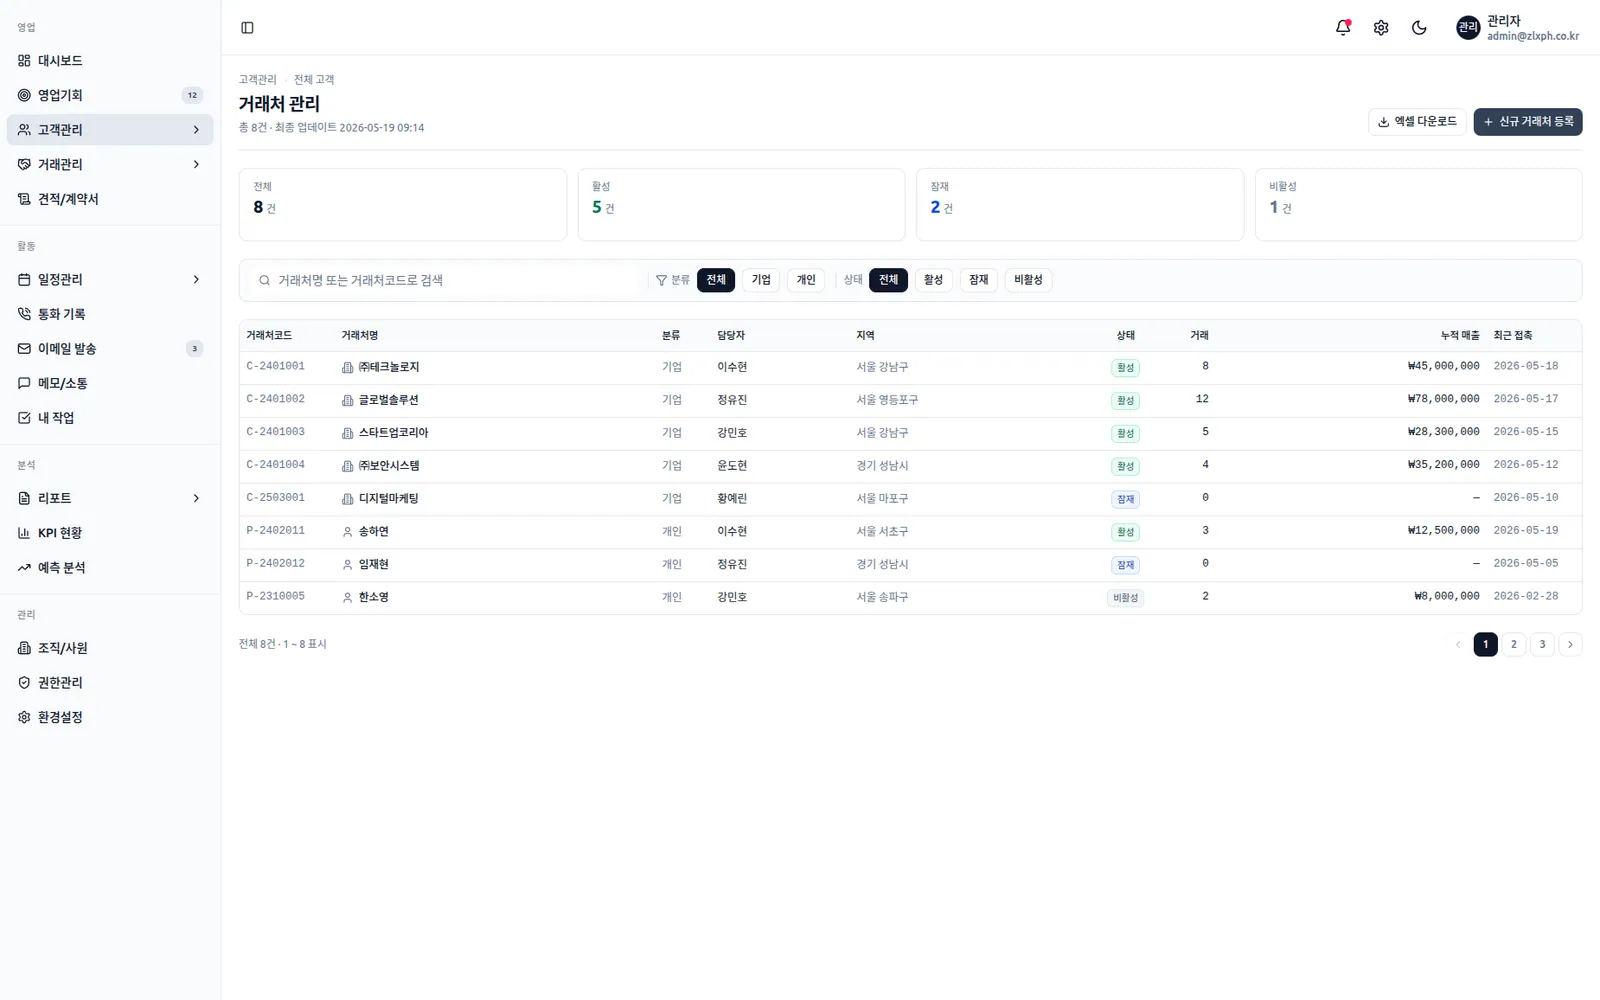Filter status by 잠재
This screenshot has height=1000, width=1600.
(978, 280)
